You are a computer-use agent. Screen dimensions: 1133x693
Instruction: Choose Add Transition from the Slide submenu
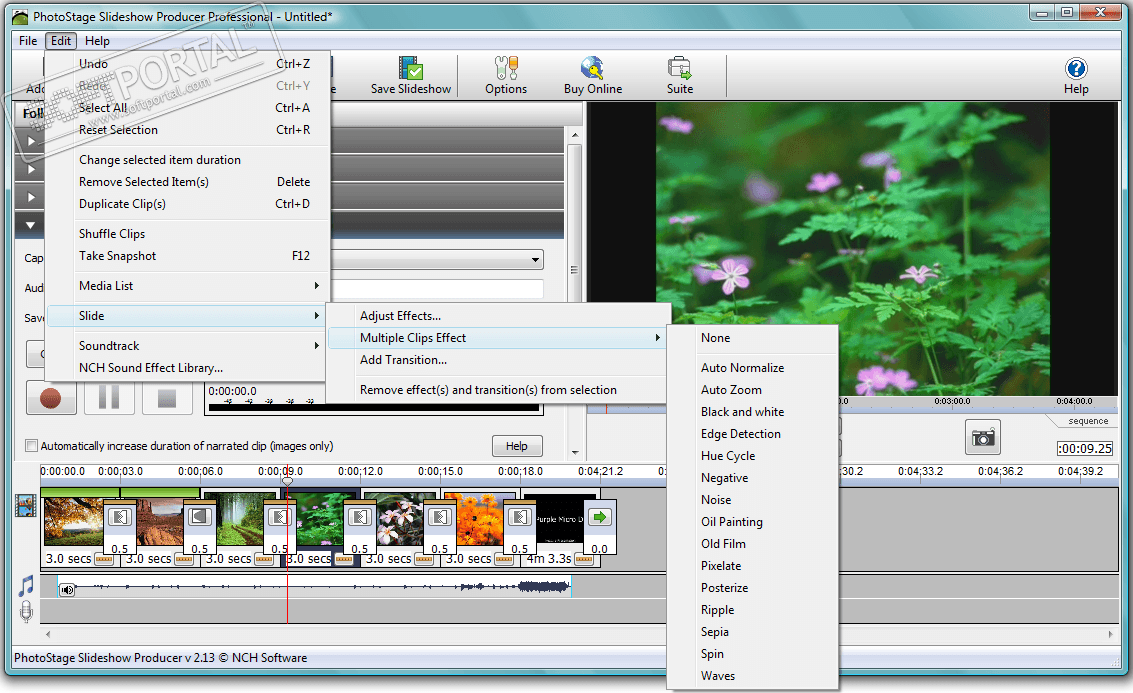(403, 360)
